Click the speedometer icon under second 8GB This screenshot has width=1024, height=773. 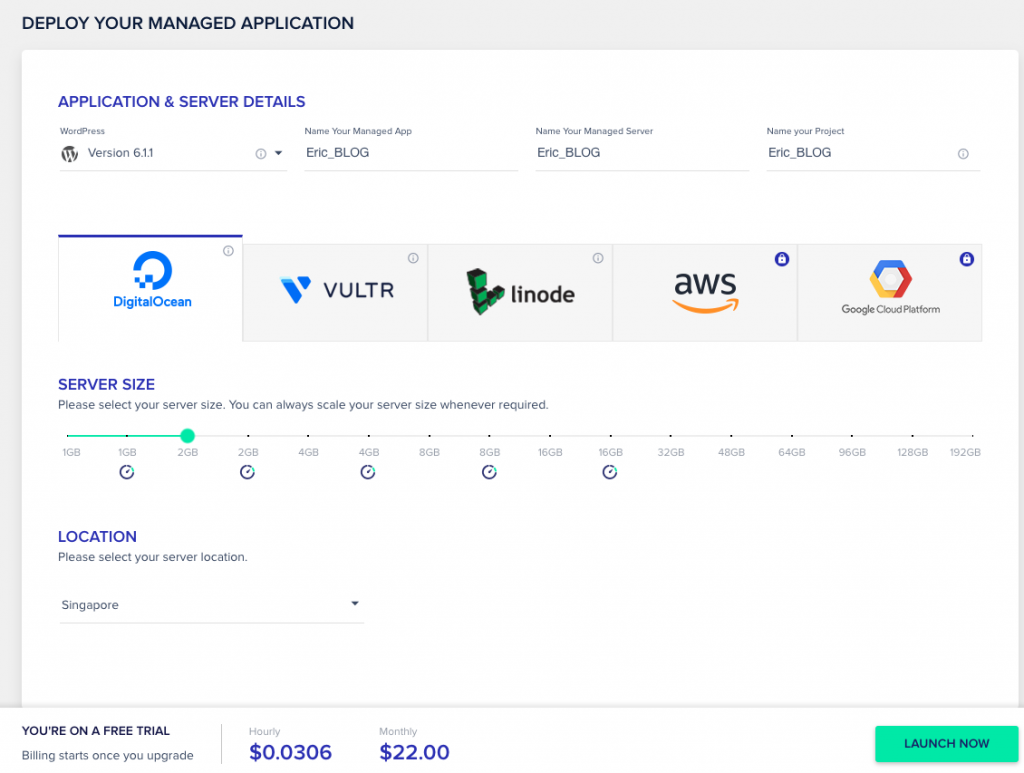click(x=489, y=472)
